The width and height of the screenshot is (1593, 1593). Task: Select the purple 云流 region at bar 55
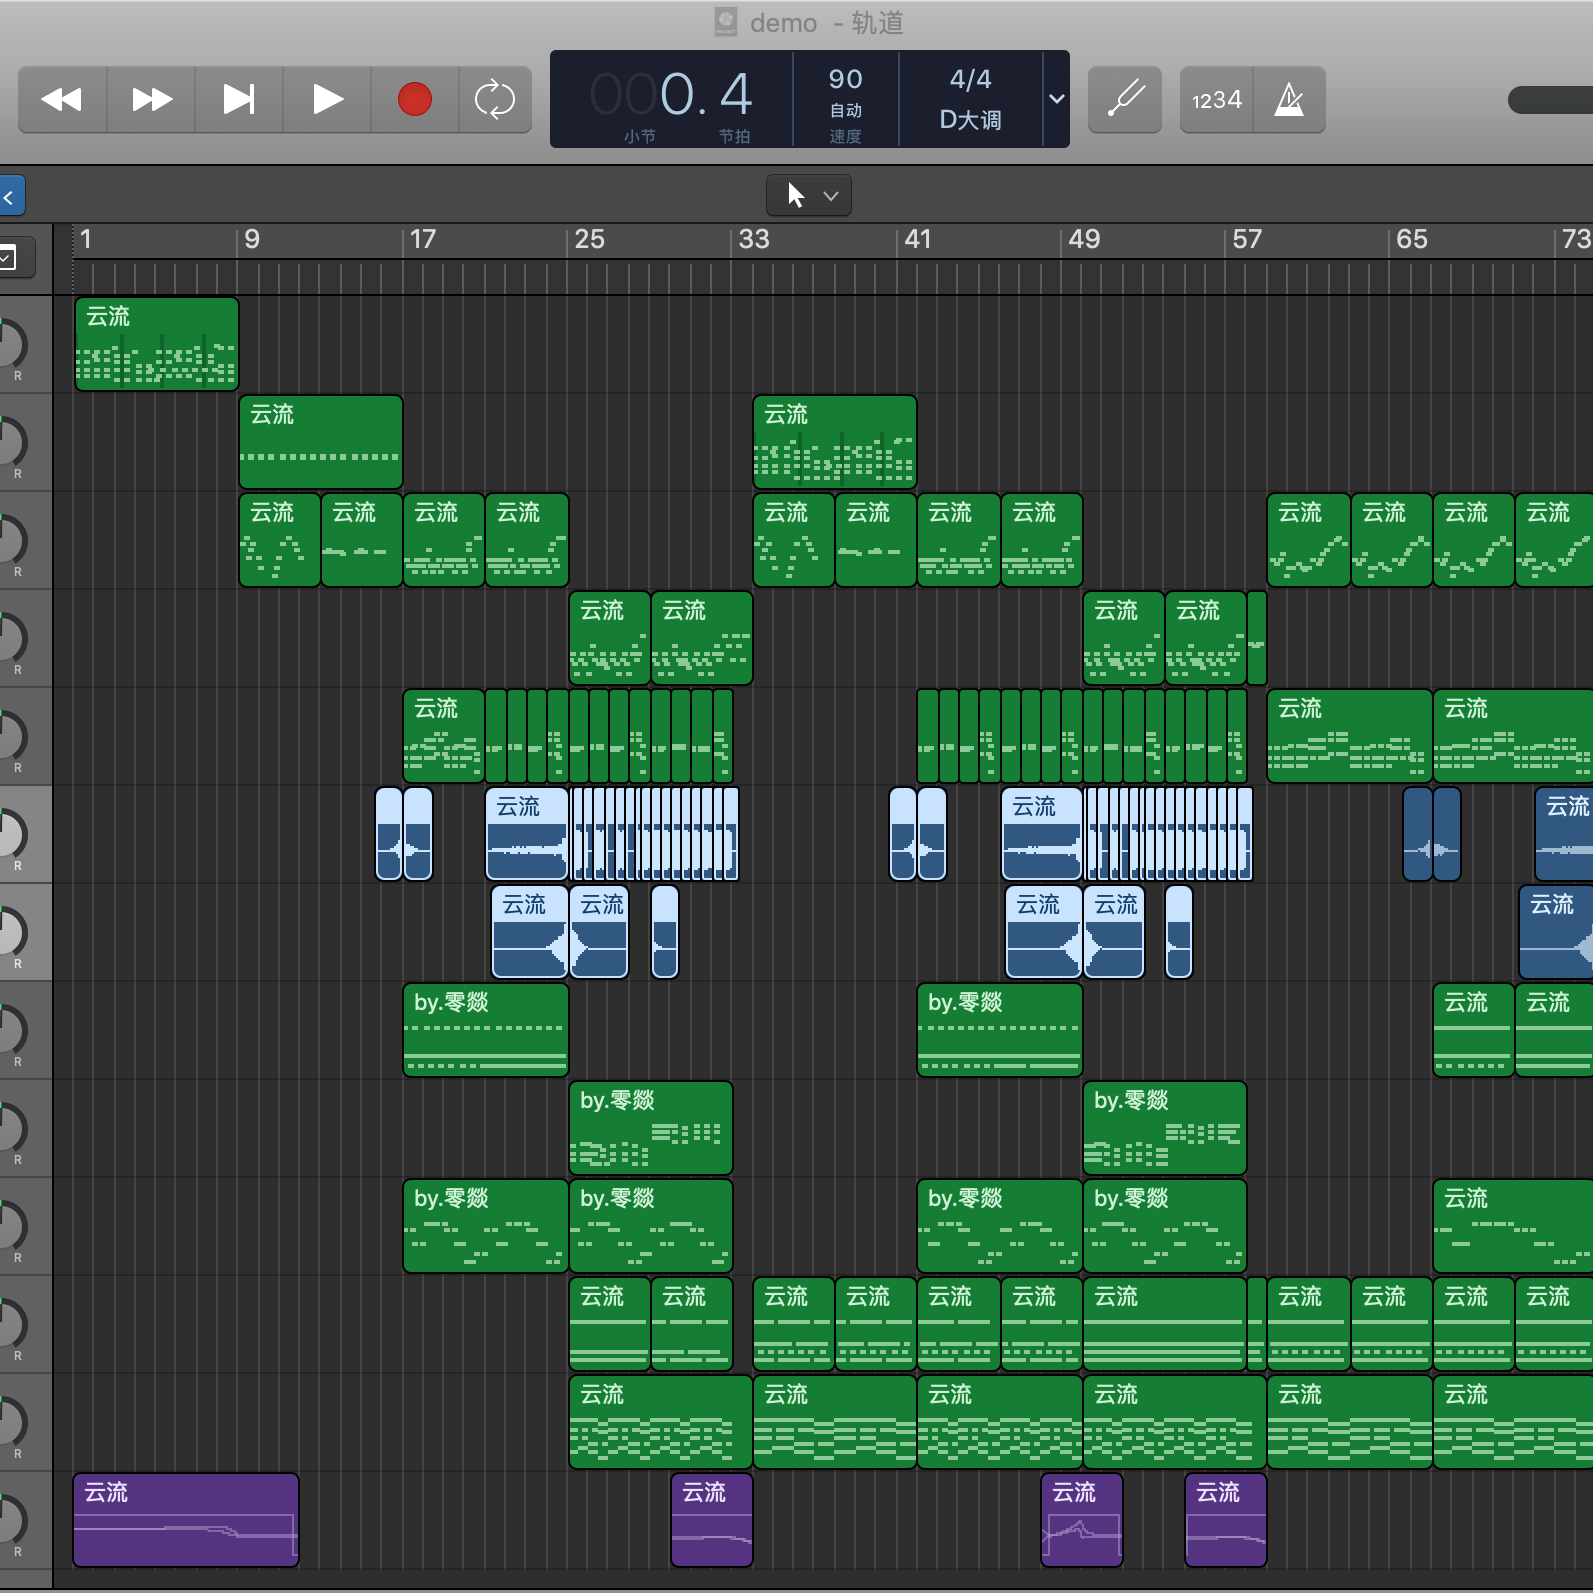point(1226,1520)
